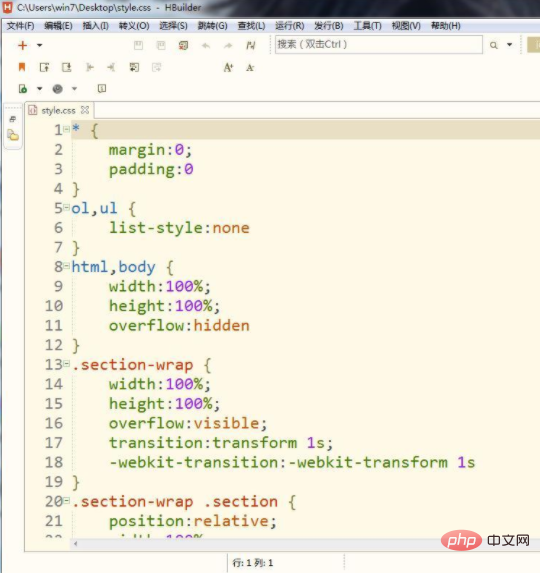
Task: Click the text 'padding:0' on line 3
Action: (x=151, y=170)
